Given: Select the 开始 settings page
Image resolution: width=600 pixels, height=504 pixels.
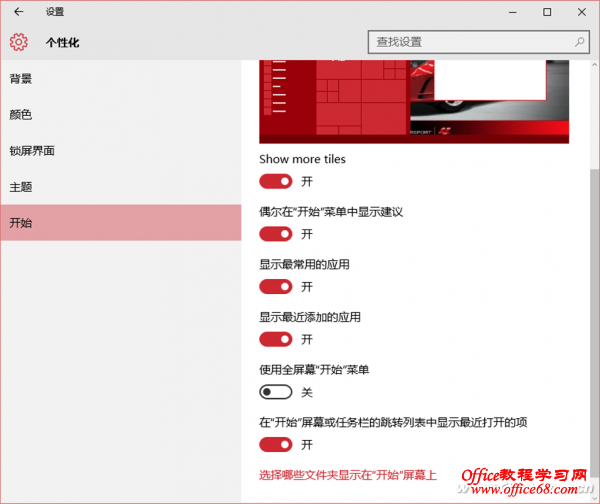Looking at the screenshot, I should click(x=121, y=223).
